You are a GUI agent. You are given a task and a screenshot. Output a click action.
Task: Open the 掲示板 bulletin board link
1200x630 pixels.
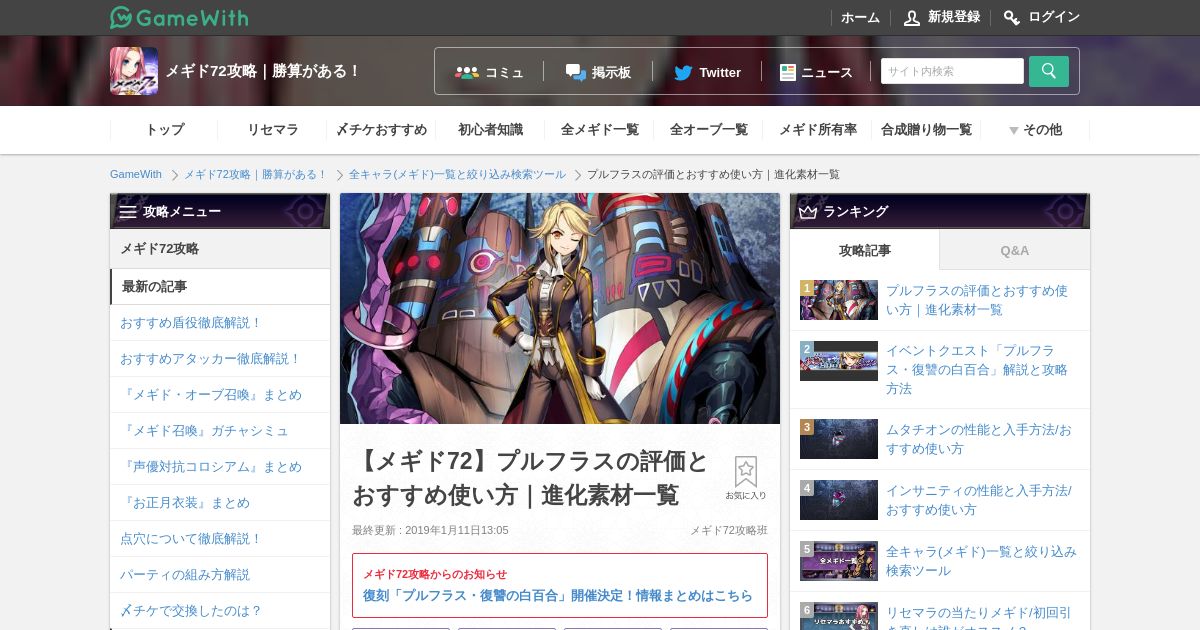(598, 72)
